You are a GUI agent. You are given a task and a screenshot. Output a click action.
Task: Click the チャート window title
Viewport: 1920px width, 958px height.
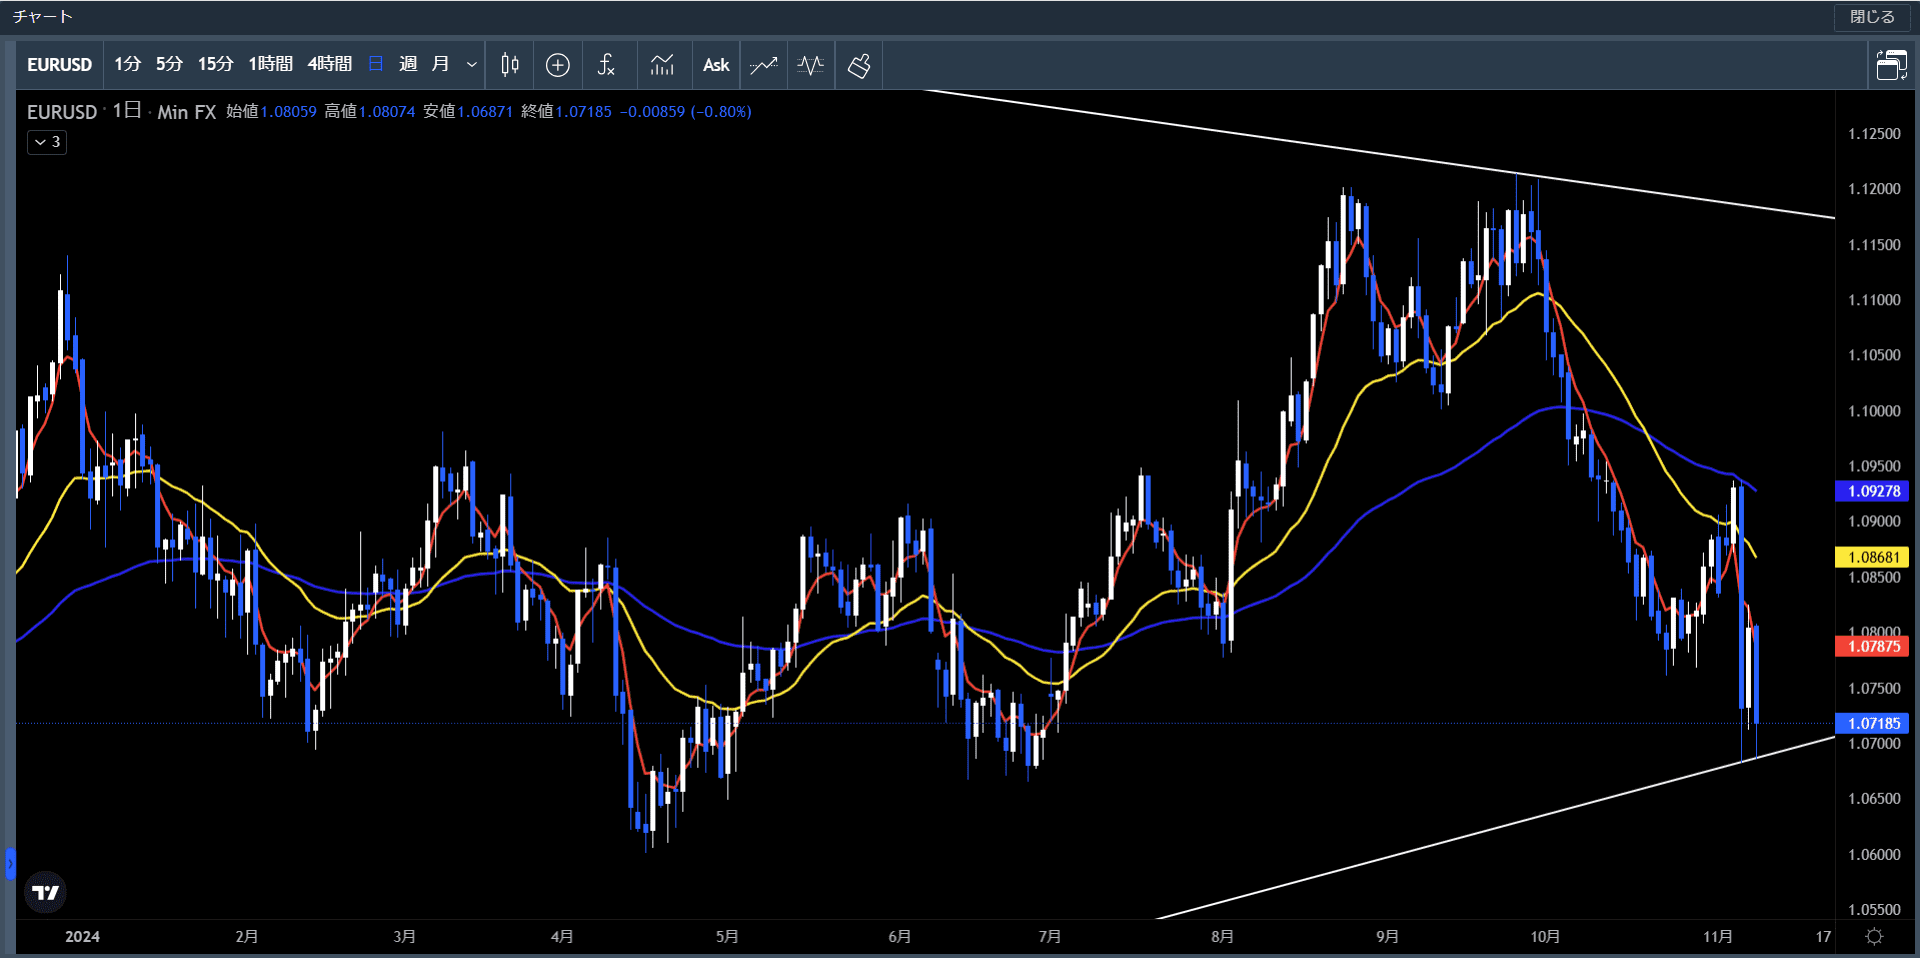42,17
